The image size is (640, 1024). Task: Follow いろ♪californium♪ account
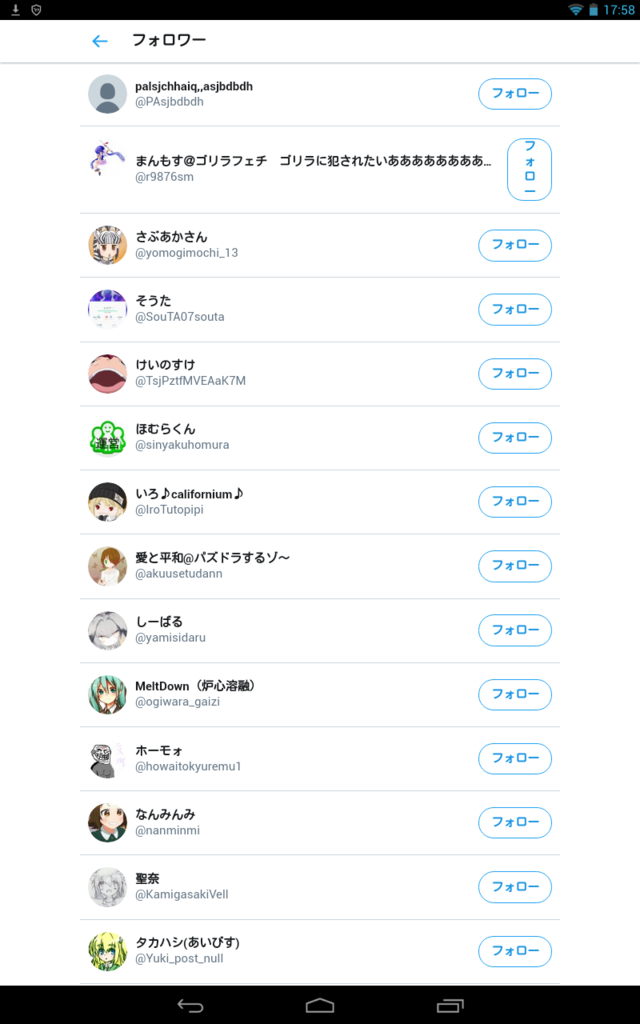[515, 502]
